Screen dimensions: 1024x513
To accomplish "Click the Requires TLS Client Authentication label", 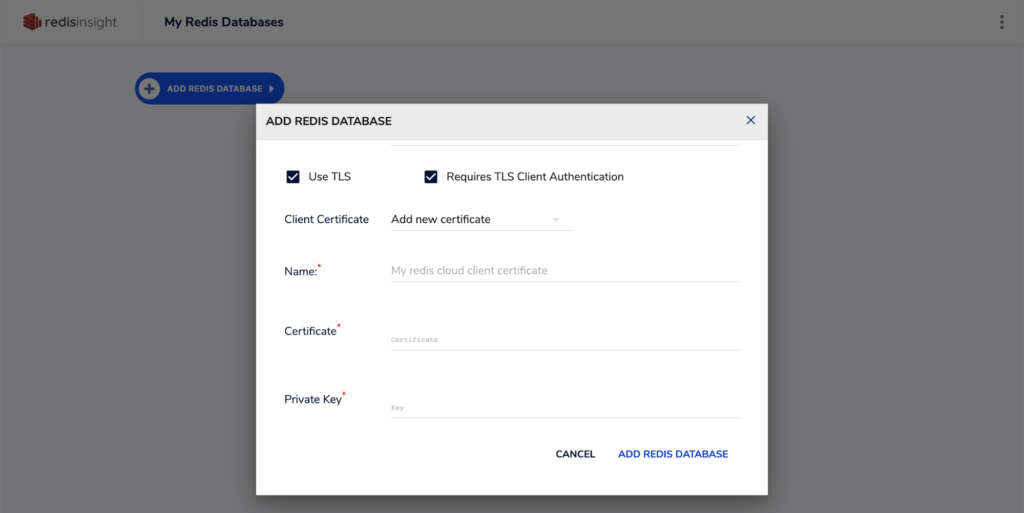I will click(535, 177).
